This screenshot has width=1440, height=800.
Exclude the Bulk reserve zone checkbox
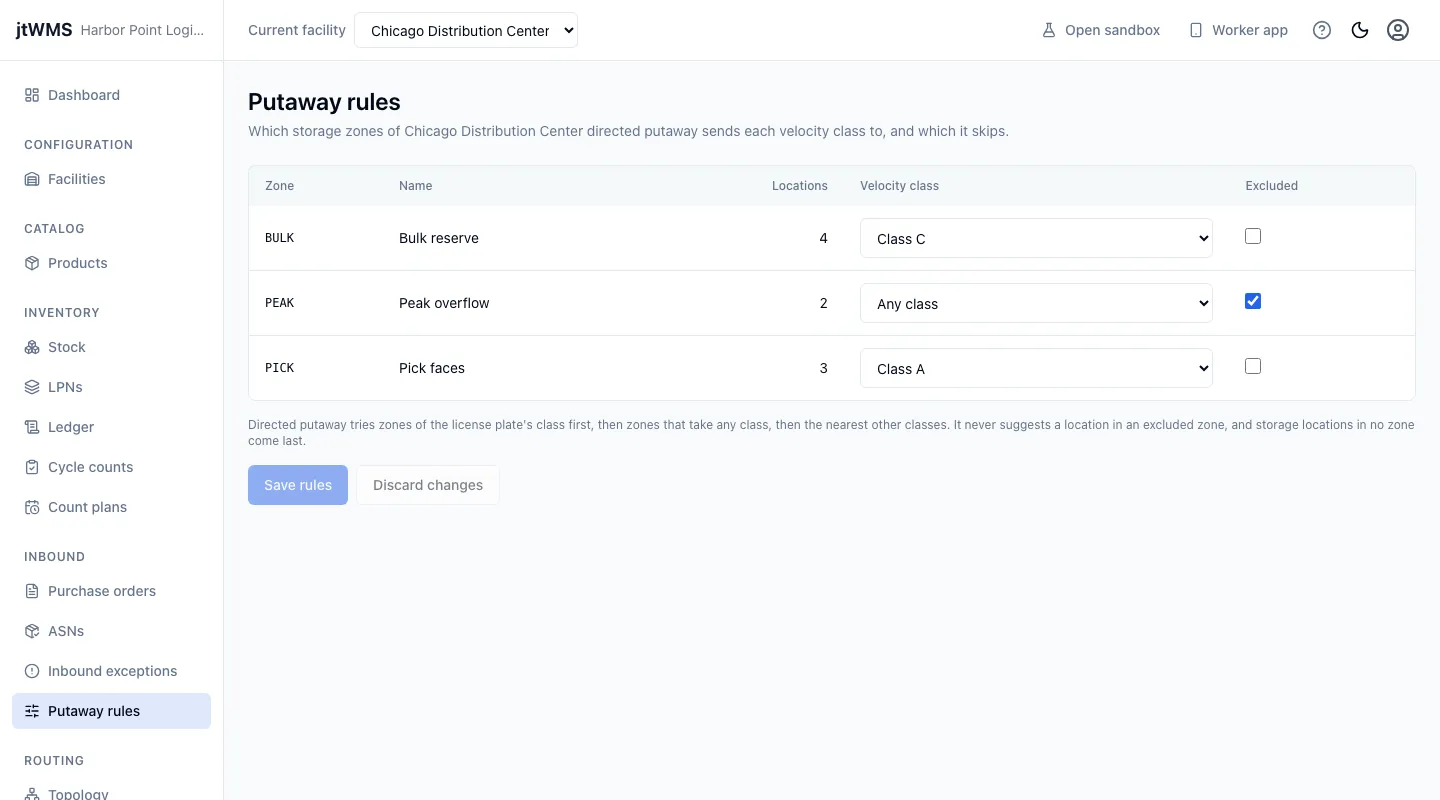click(x=1253, y=236)
